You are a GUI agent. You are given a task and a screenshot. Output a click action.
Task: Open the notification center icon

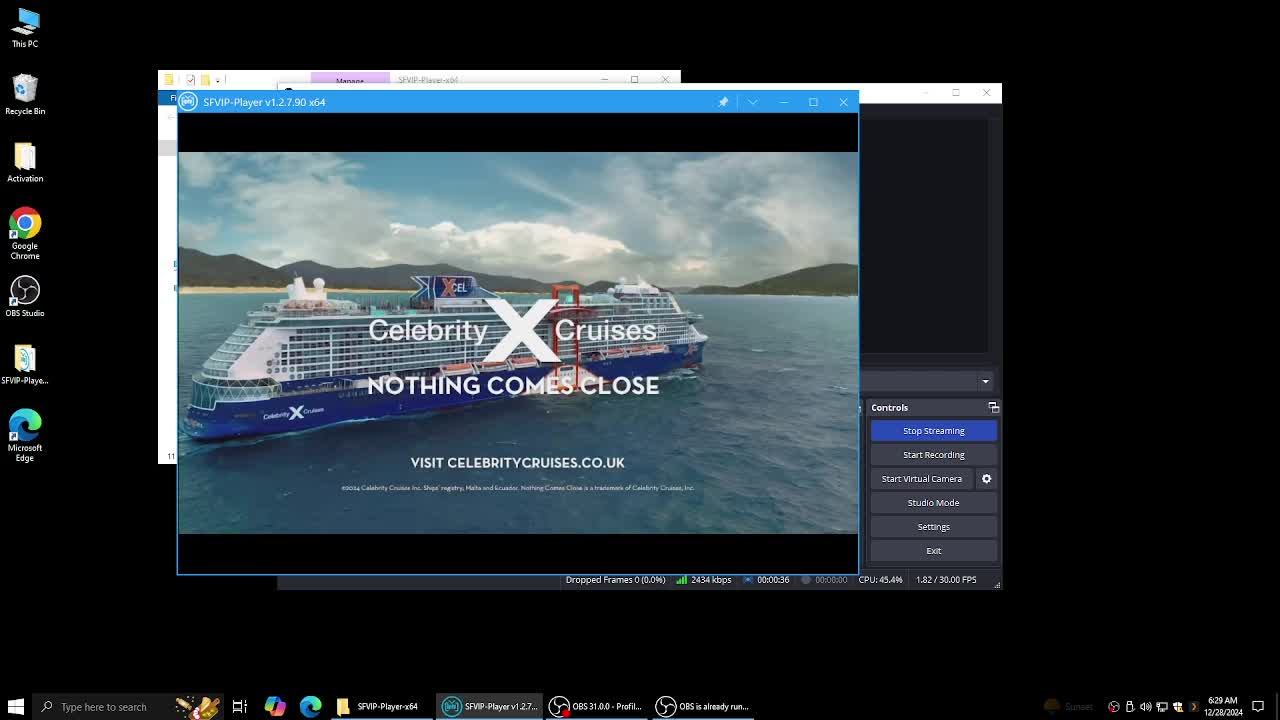(1258, 706)
